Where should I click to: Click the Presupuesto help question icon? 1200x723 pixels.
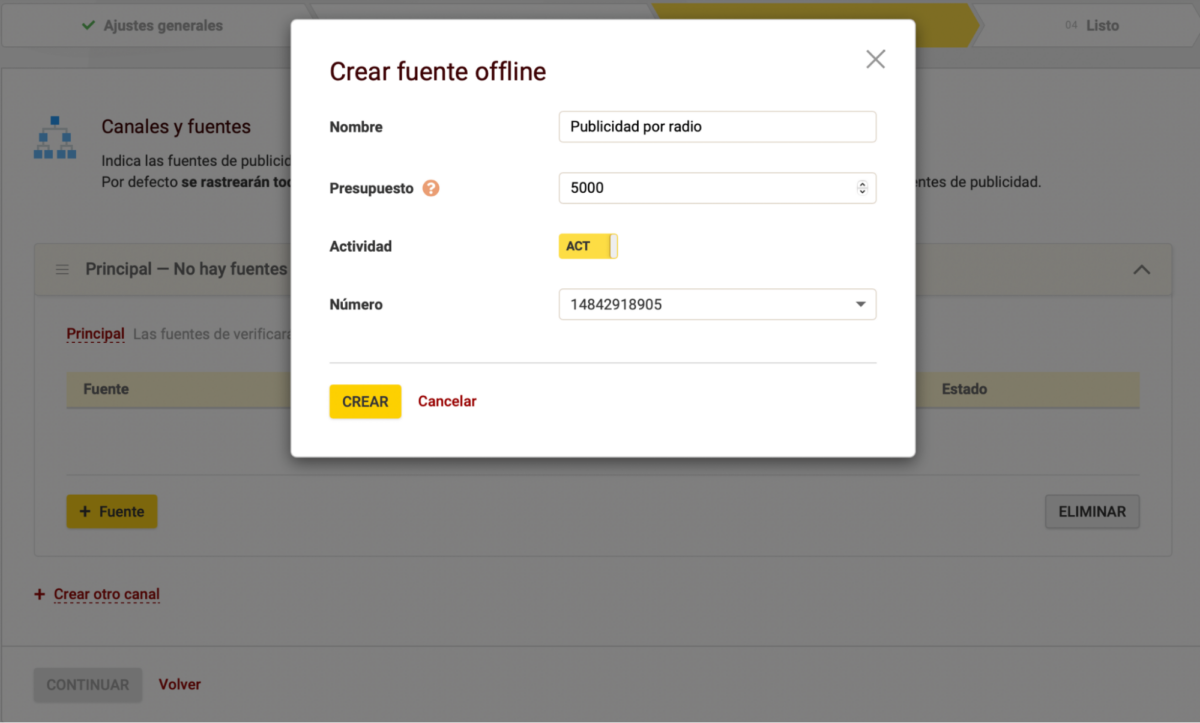coord(431,188)
